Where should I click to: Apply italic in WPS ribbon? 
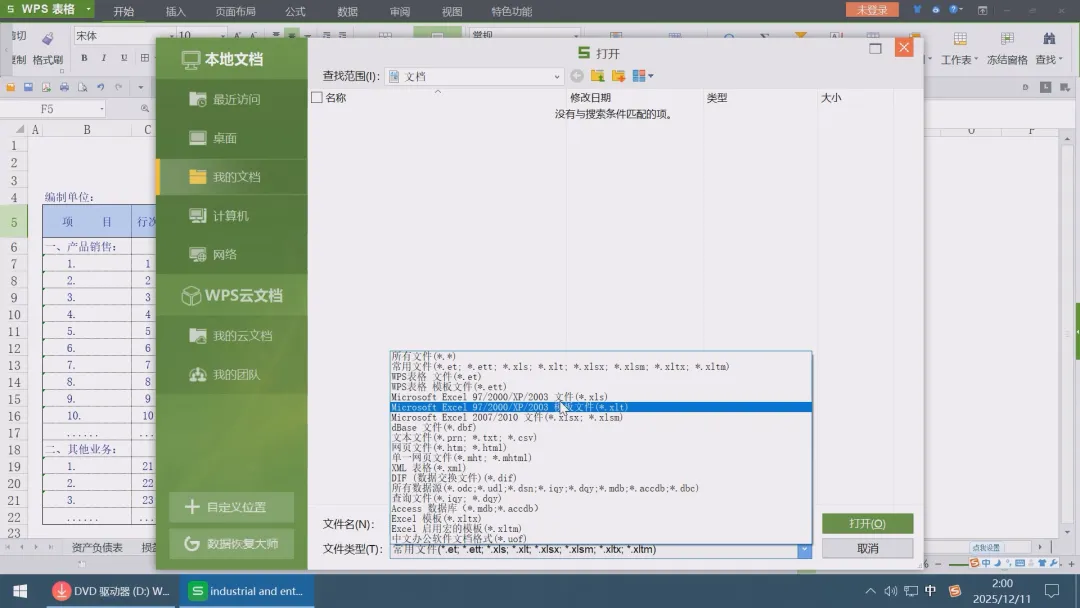click(103, 58)
